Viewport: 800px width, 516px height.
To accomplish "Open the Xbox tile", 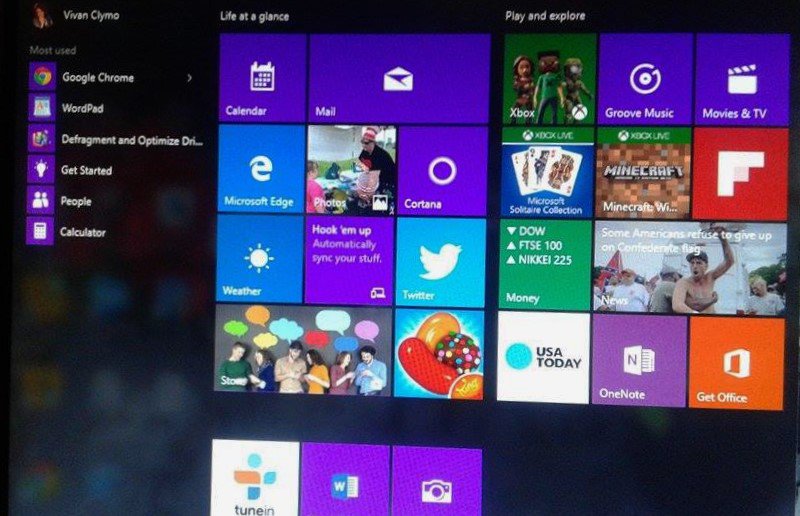I will (x=549, y=79).
